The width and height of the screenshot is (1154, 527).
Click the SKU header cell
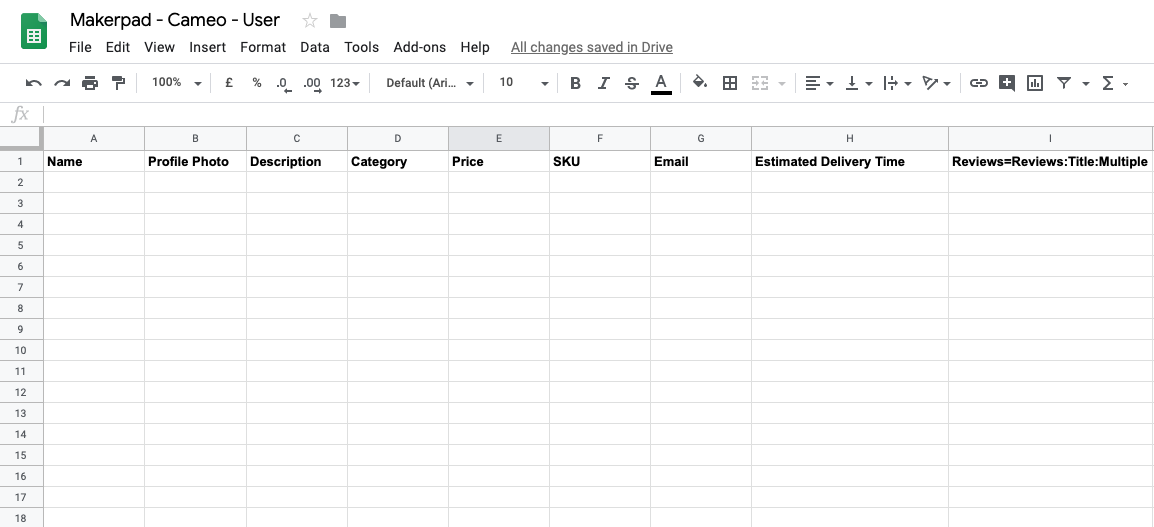pos(600,161)
